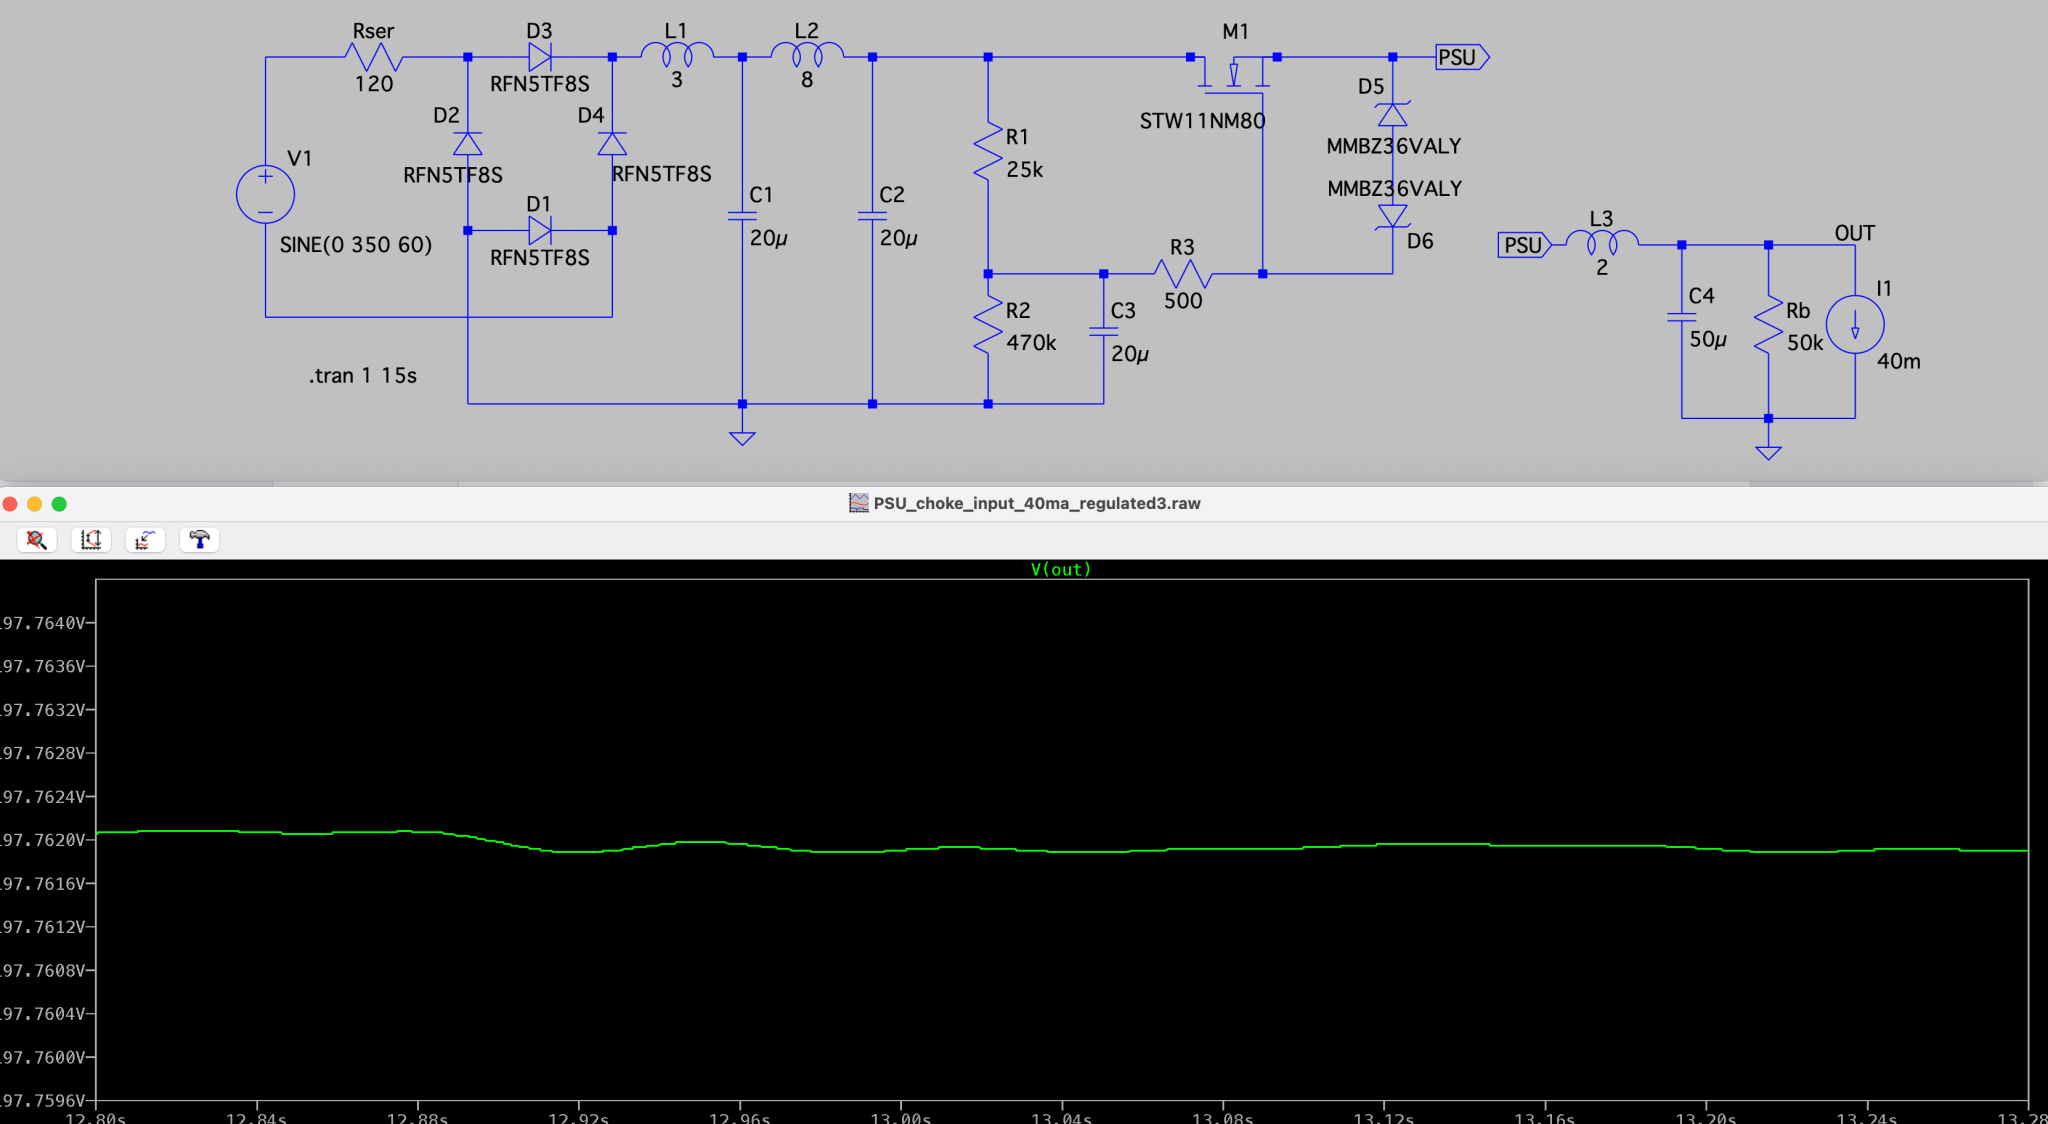2048x1124 pixels.
Task: Click the 470k value of R2
Action: coord(1031,343)
